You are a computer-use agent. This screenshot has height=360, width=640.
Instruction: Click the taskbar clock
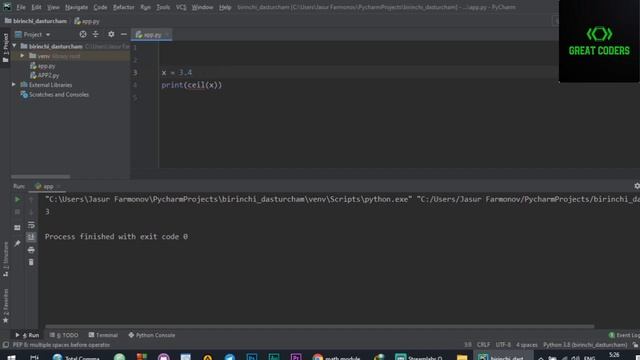615,356
